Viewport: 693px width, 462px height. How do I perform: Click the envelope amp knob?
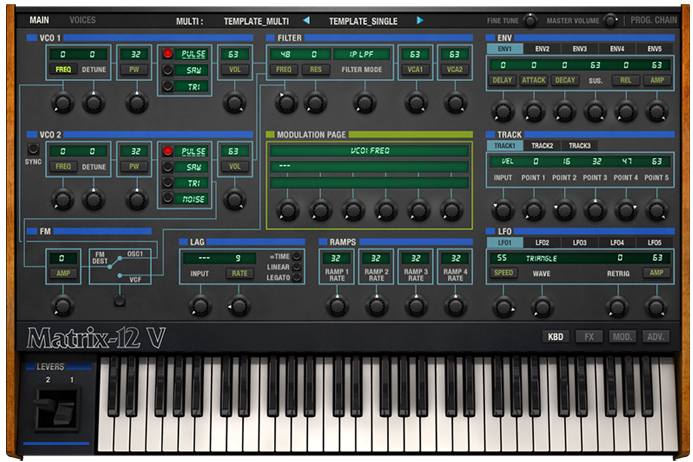coord(657,111)
